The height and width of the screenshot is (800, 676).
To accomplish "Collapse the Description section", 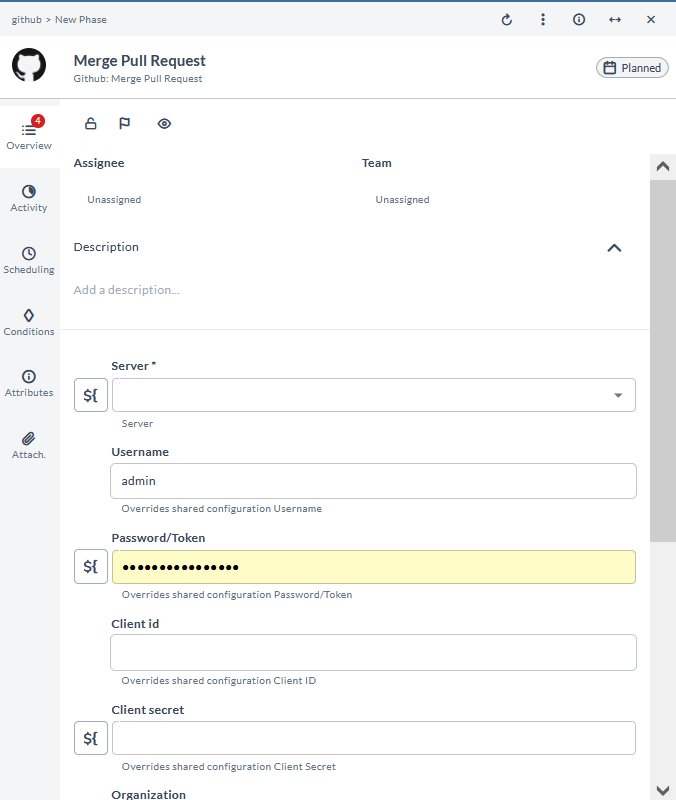I will coord(614,248).
